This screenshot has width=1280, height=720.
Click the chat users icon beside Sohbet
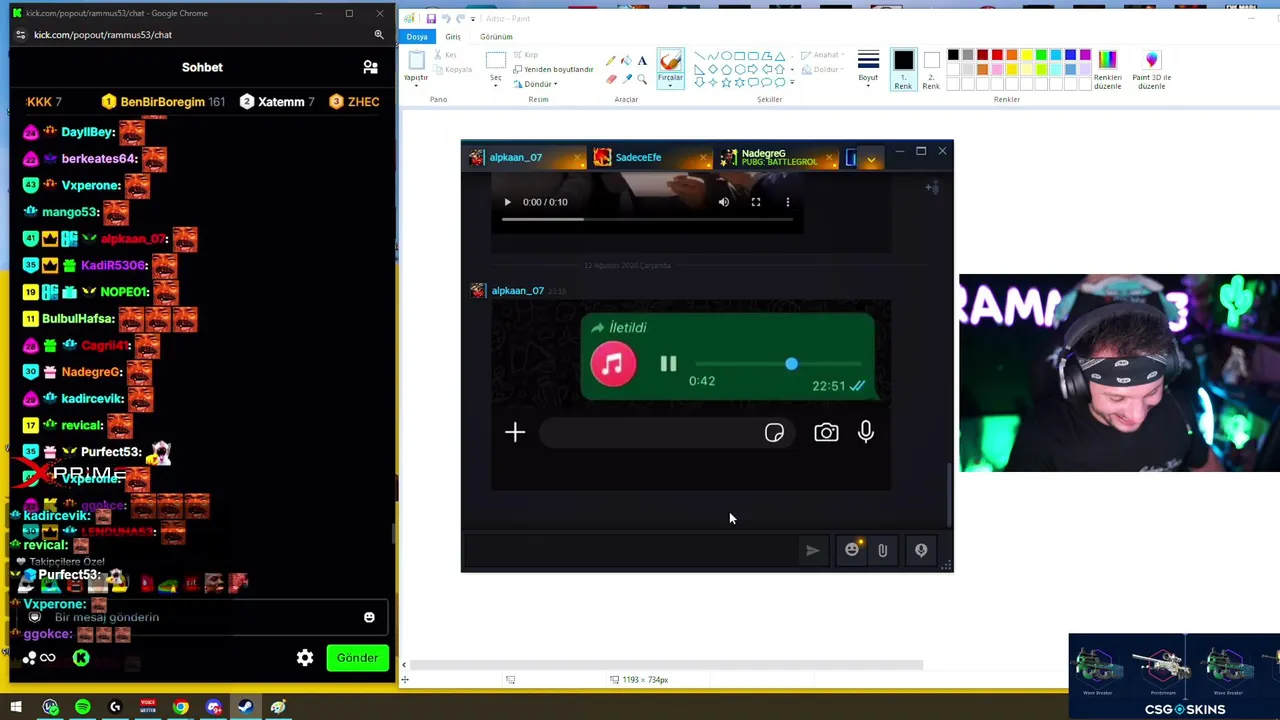[x=370, y=67]
